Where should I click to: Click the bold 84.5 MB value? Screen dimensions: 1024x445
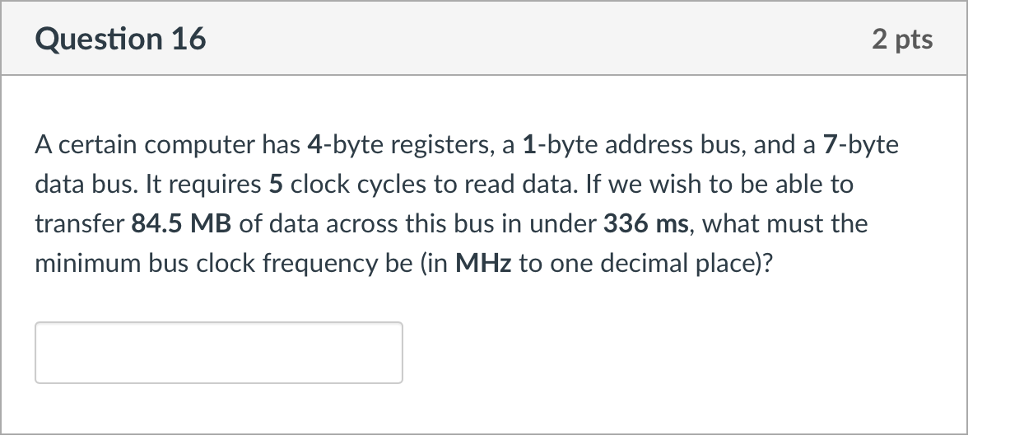coord(182,223)
